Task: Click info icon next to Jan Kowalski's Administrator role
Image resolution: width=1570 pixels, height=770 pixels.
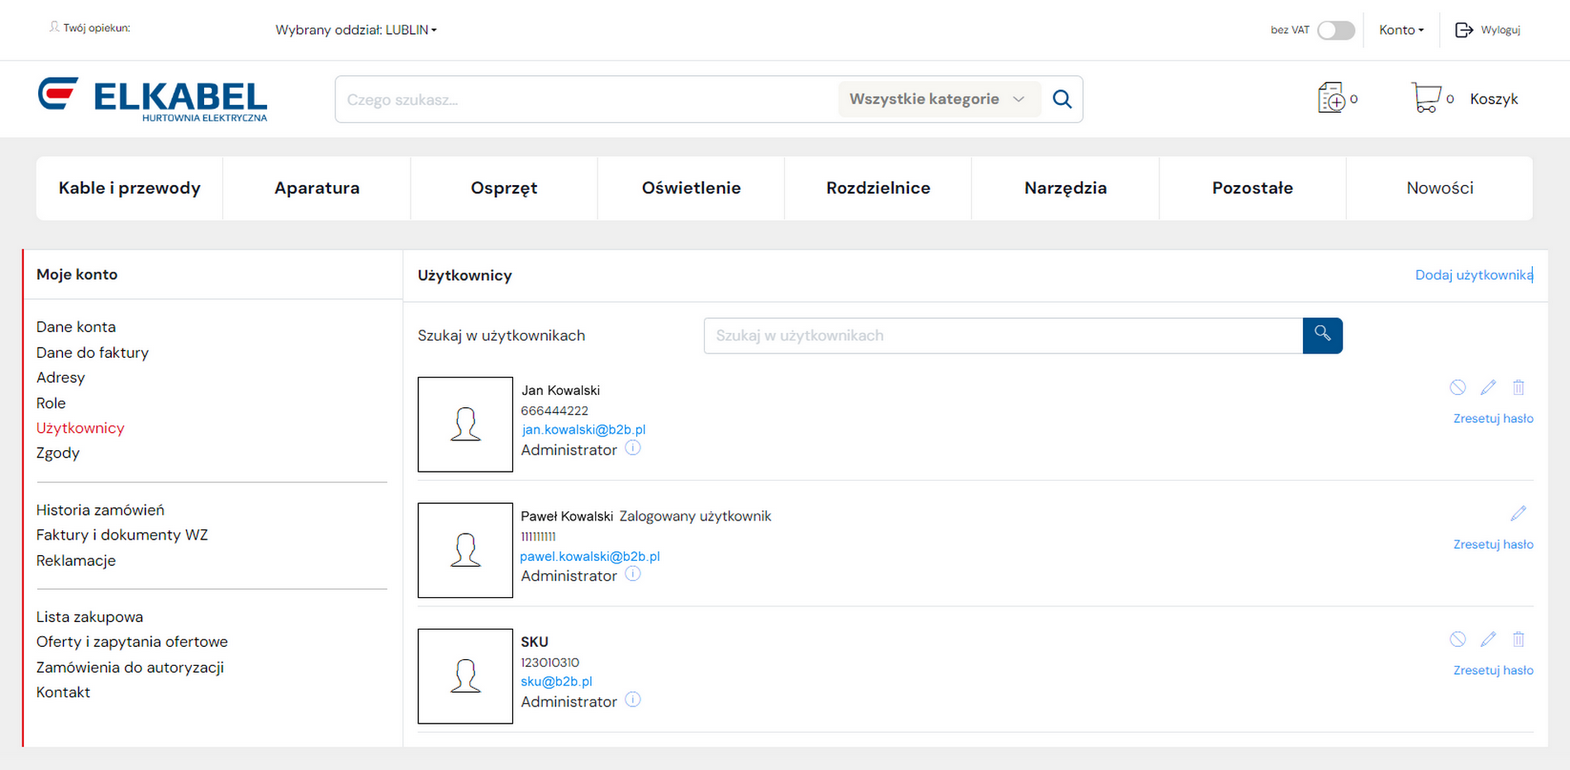Action: click(633, 449)
